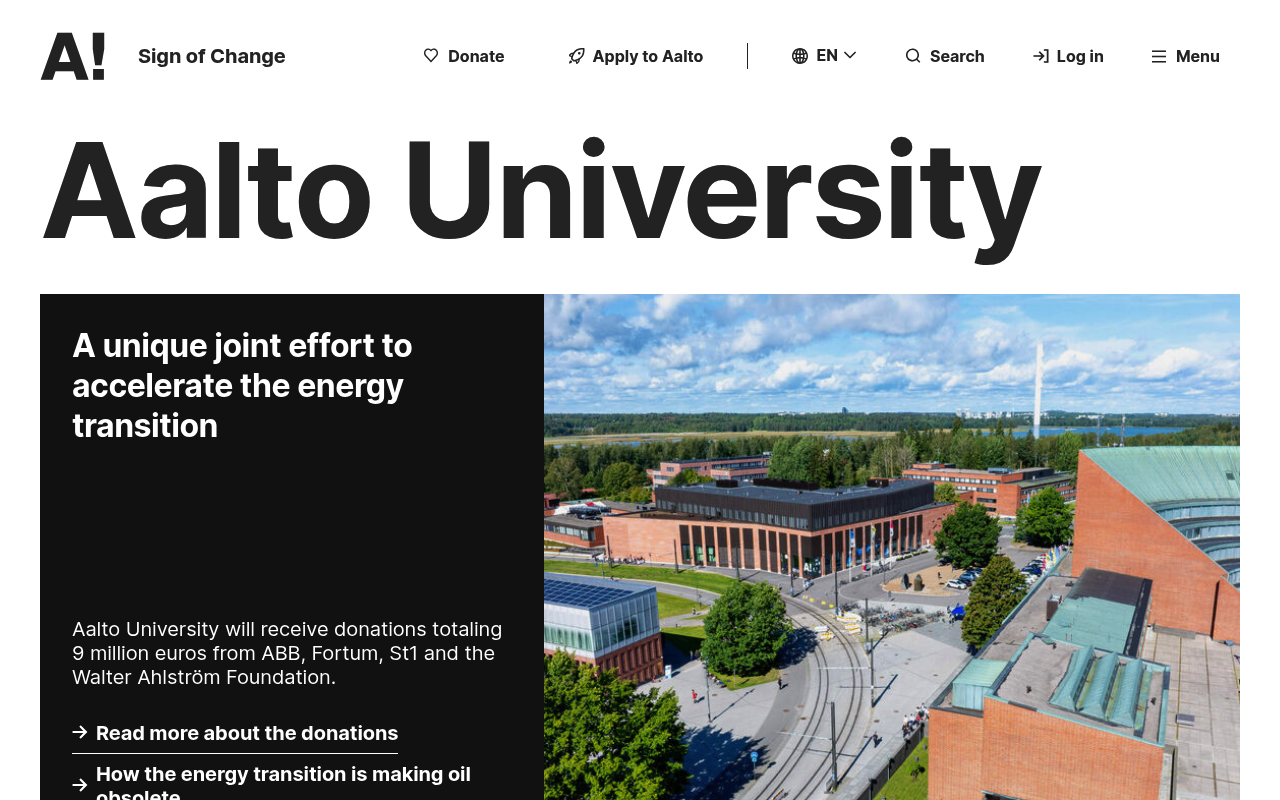
Task: Click the aerial campus photo
Action: click(x=892, y=547)
